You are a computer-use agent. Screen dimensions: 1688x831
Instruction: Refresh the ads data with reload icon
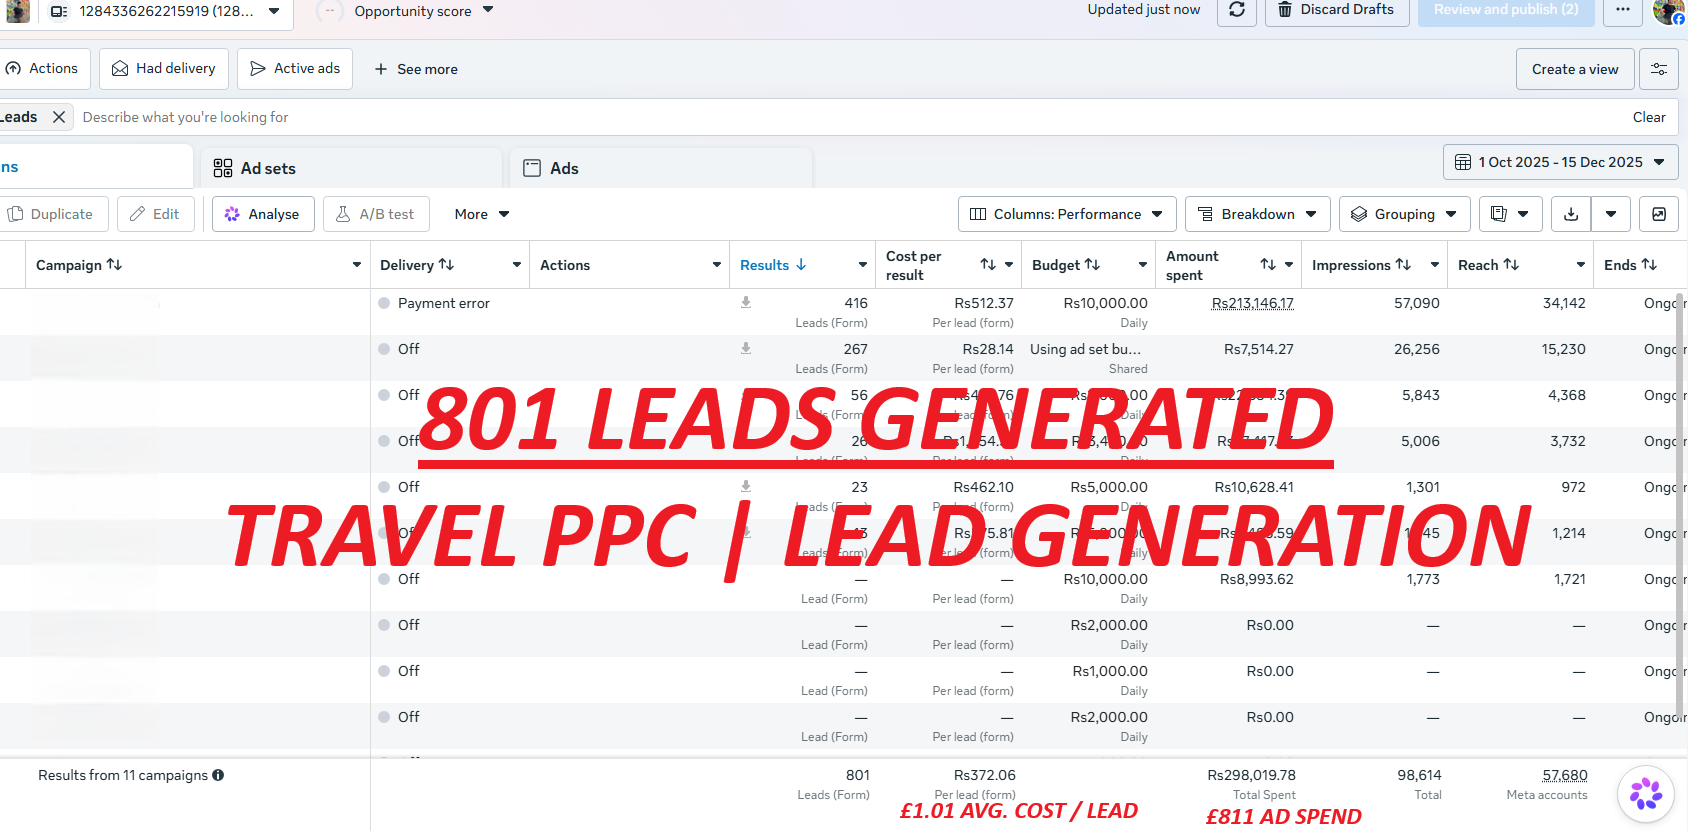(1237, 10)
